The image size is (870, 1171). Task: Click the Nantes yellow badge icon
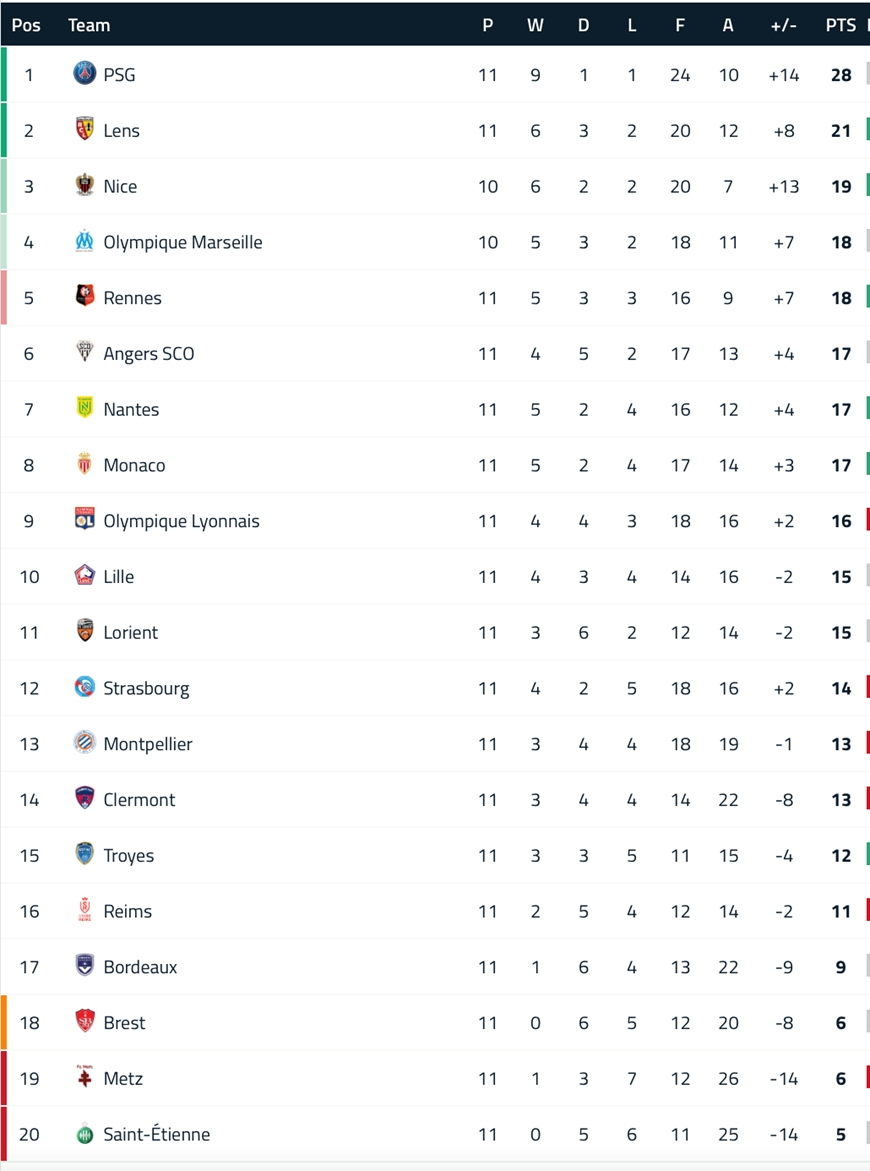tap(84, 407)
